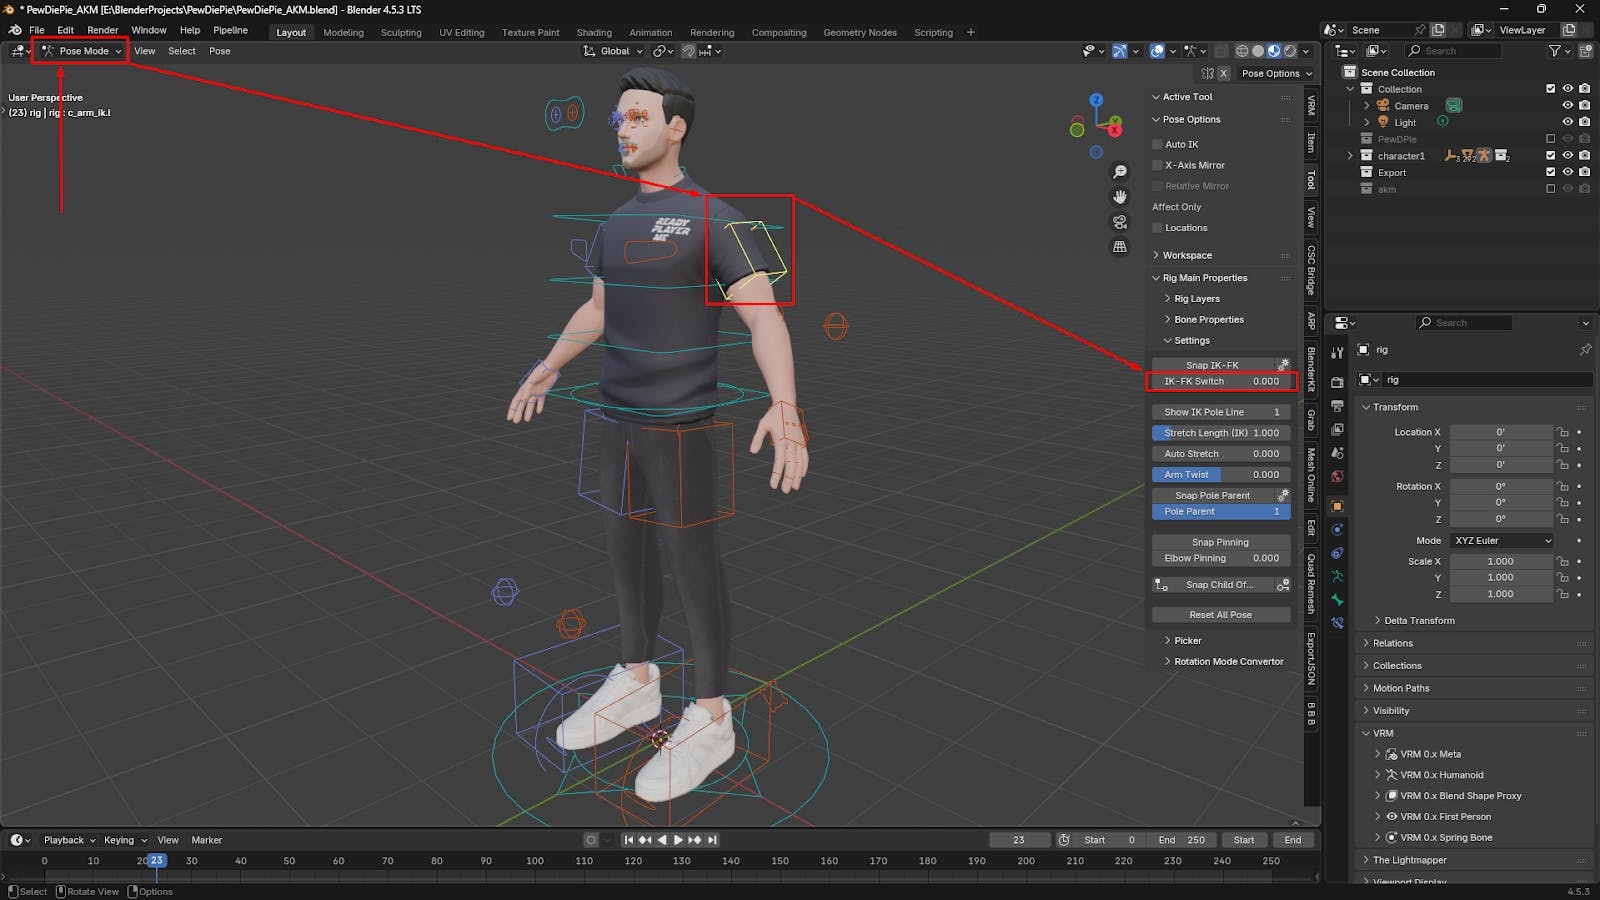
Task: Open the rotation Mode XYZ Euler dropdown
Action: pos(1502,540)
